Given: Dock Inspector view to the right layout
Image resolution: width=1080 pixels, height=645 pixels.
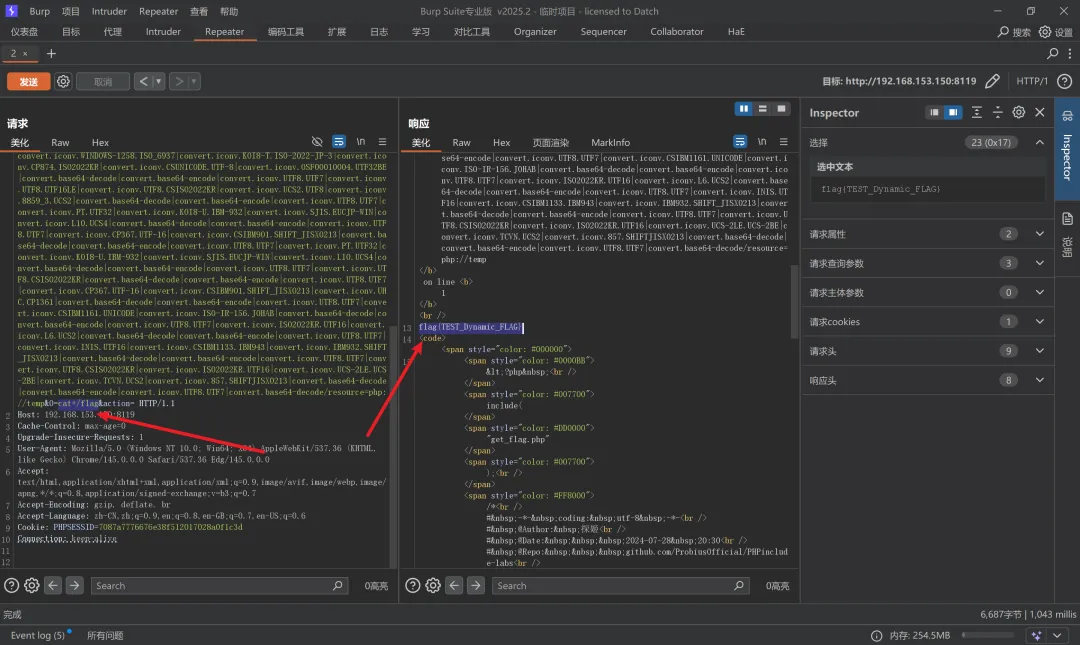Looking at the screenshot, I should 953,112.
